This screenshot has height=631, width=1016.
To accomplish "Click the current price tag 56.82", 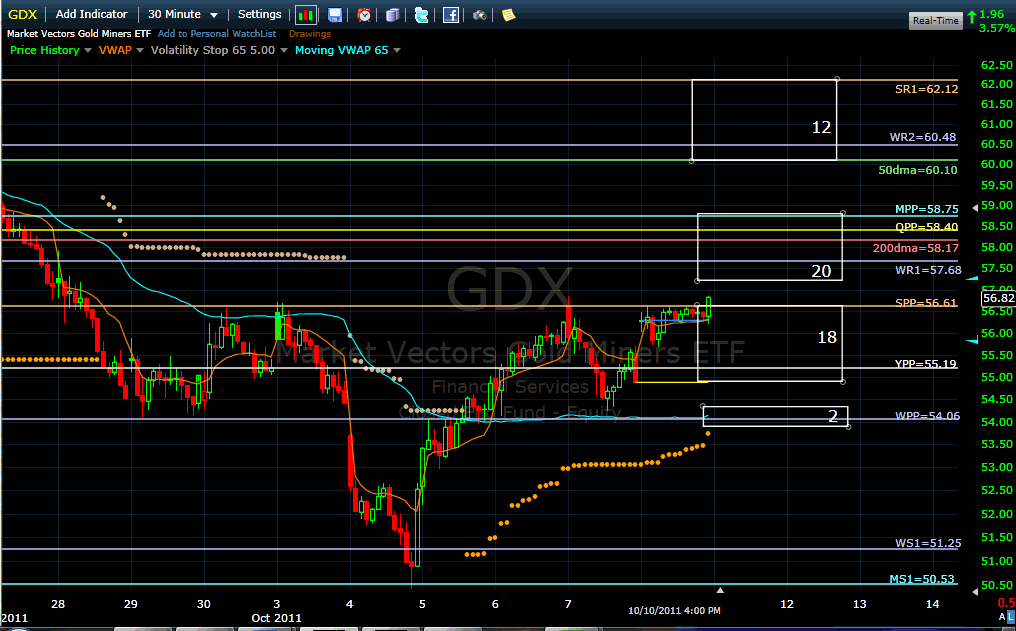I will (999, 298).
